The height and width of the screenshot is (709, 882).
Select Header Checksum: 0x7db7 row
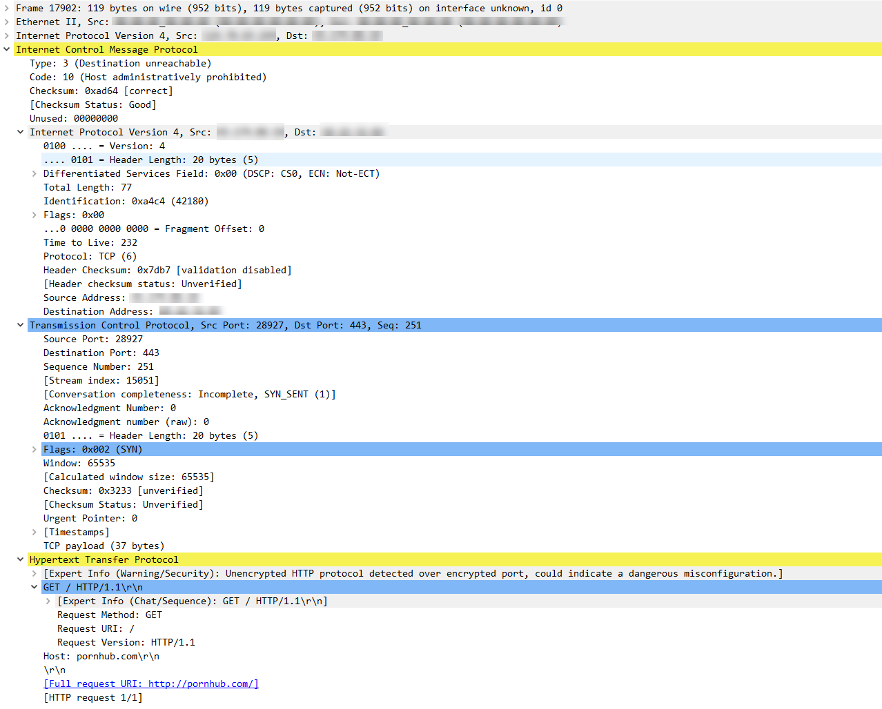pyautogui.click(x=167, y=270)
